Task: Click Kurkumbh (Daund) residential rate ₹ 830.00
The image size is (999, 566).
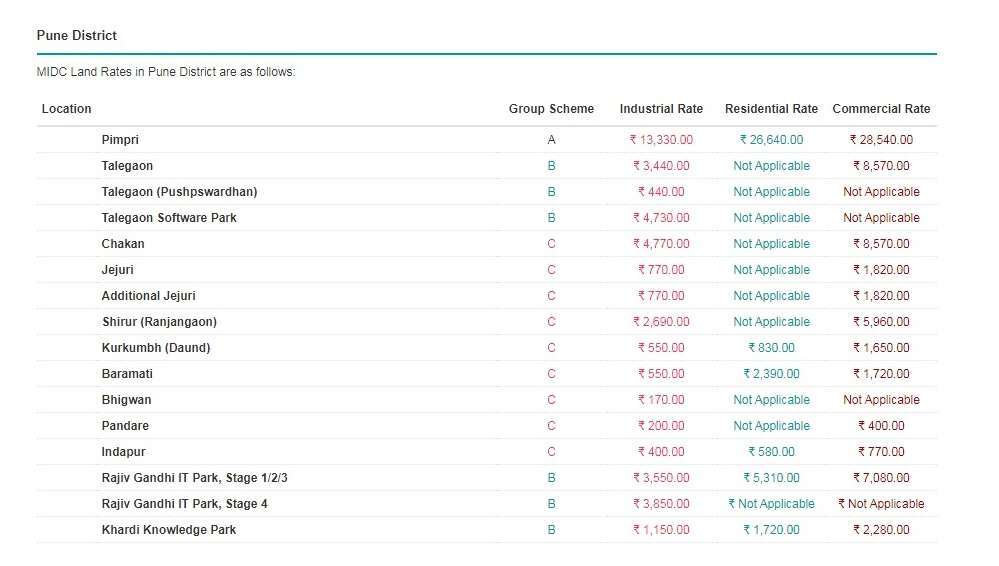Action: coord(771,348)
